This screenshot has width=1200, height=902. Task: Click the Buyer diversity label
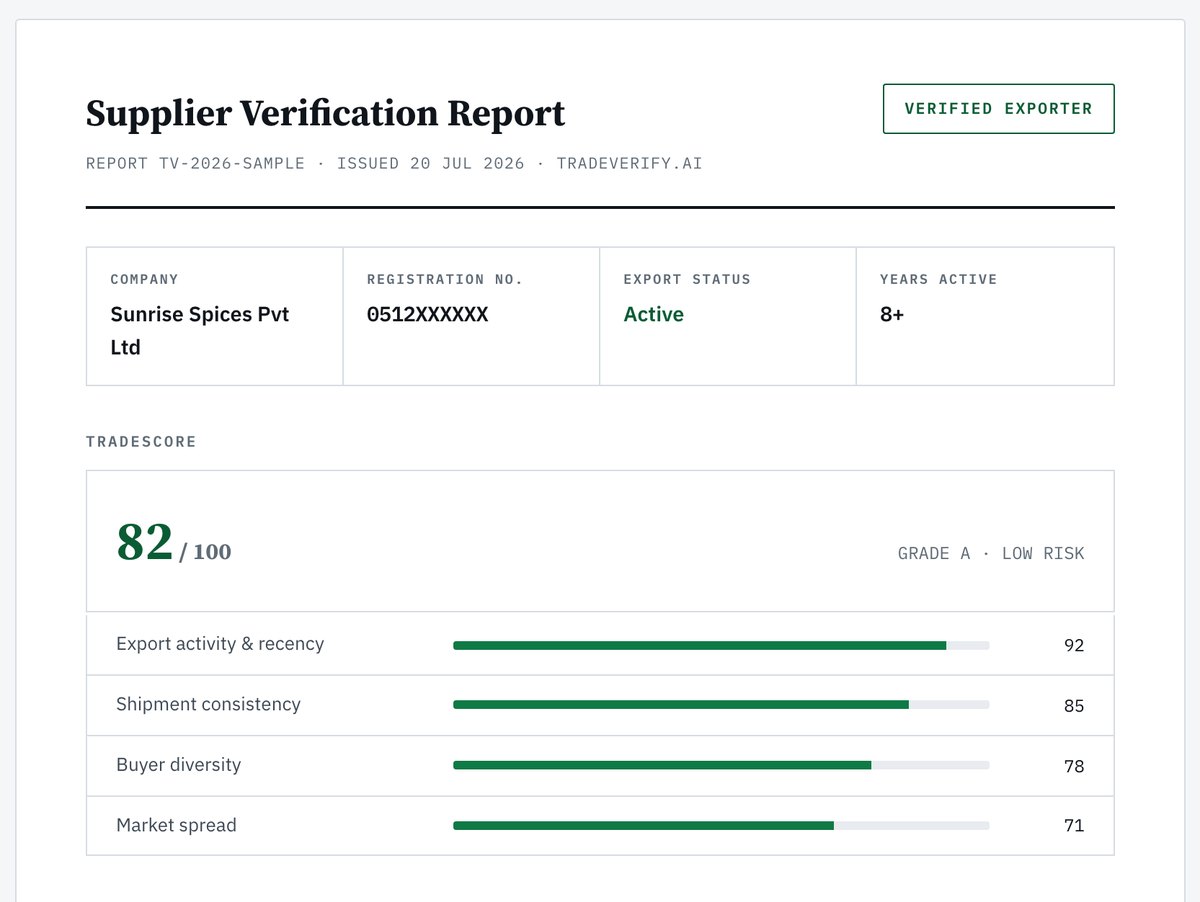[178, 765]
